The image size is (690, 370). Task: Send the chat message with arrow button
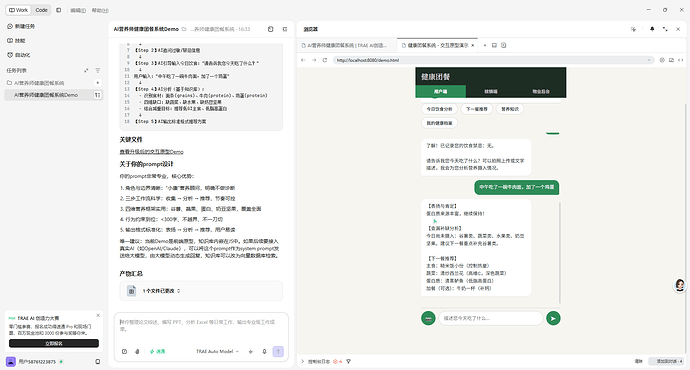pyautogui.click(x=278, y=352)
